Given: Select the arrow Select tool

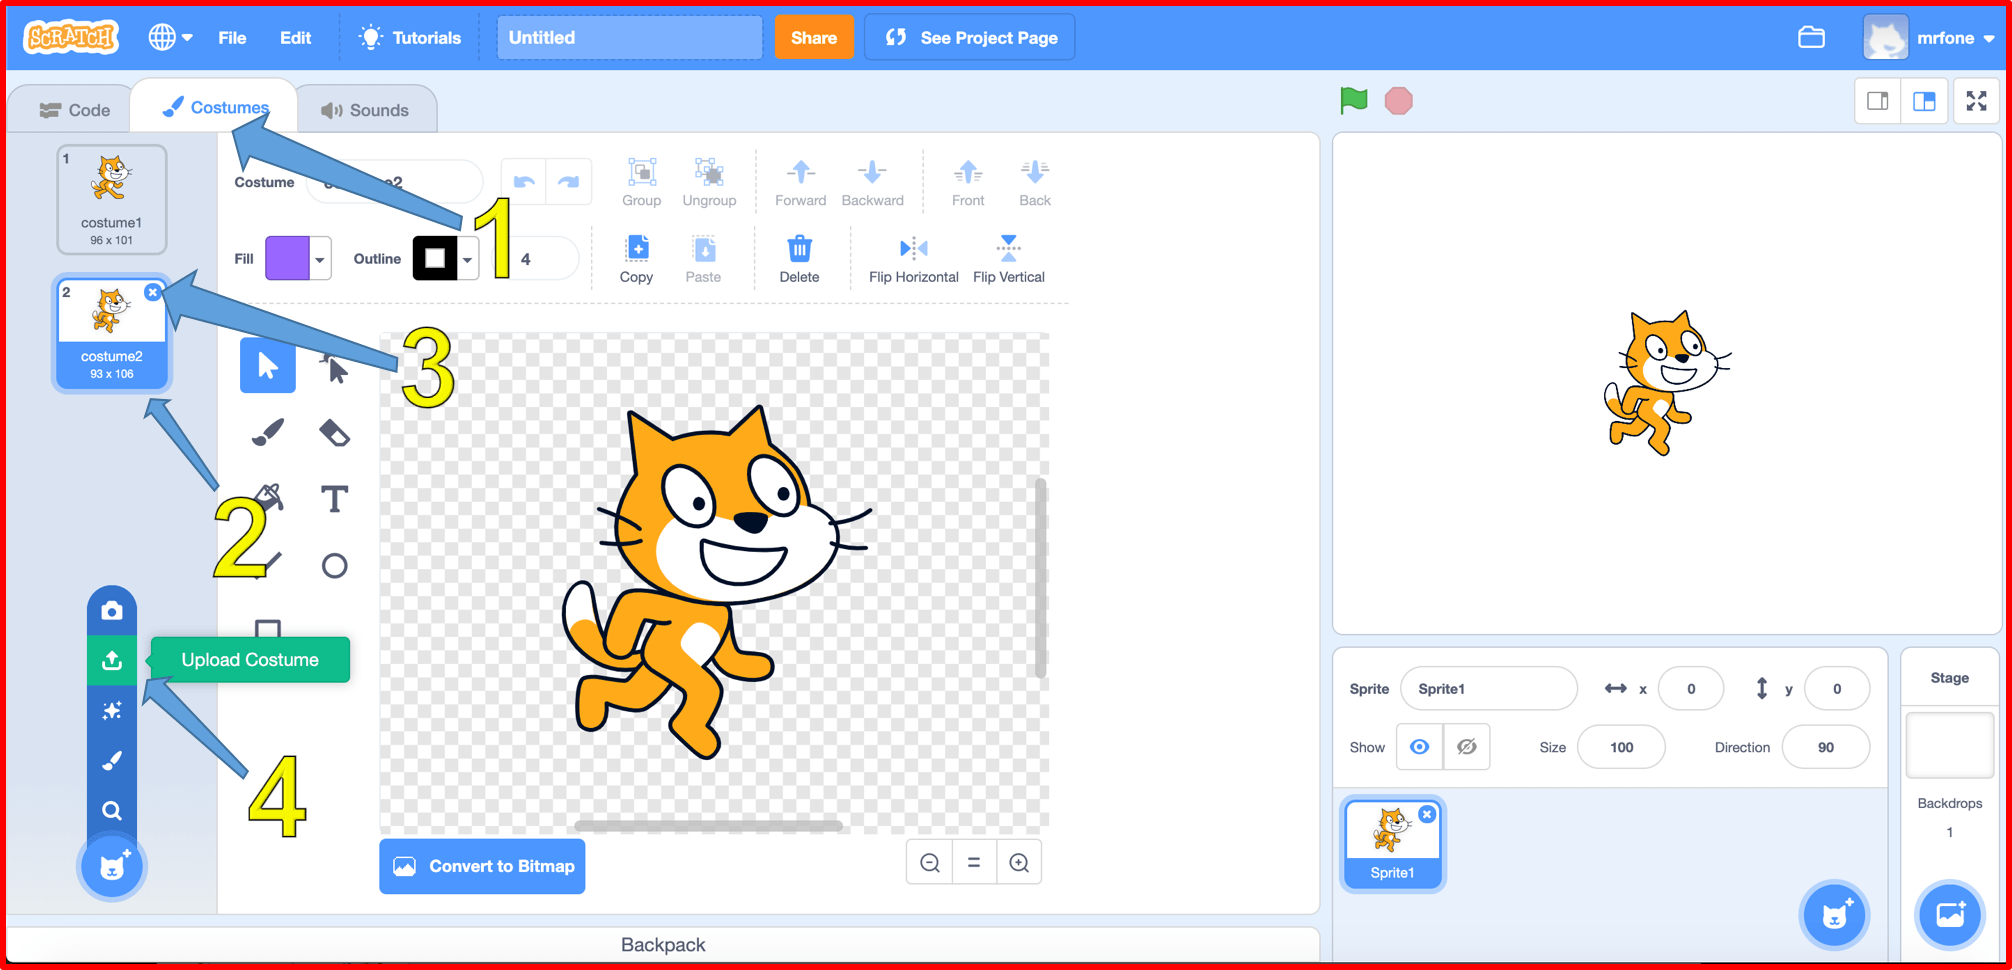Looking at the screenshot, I should [x=268, y=365].
